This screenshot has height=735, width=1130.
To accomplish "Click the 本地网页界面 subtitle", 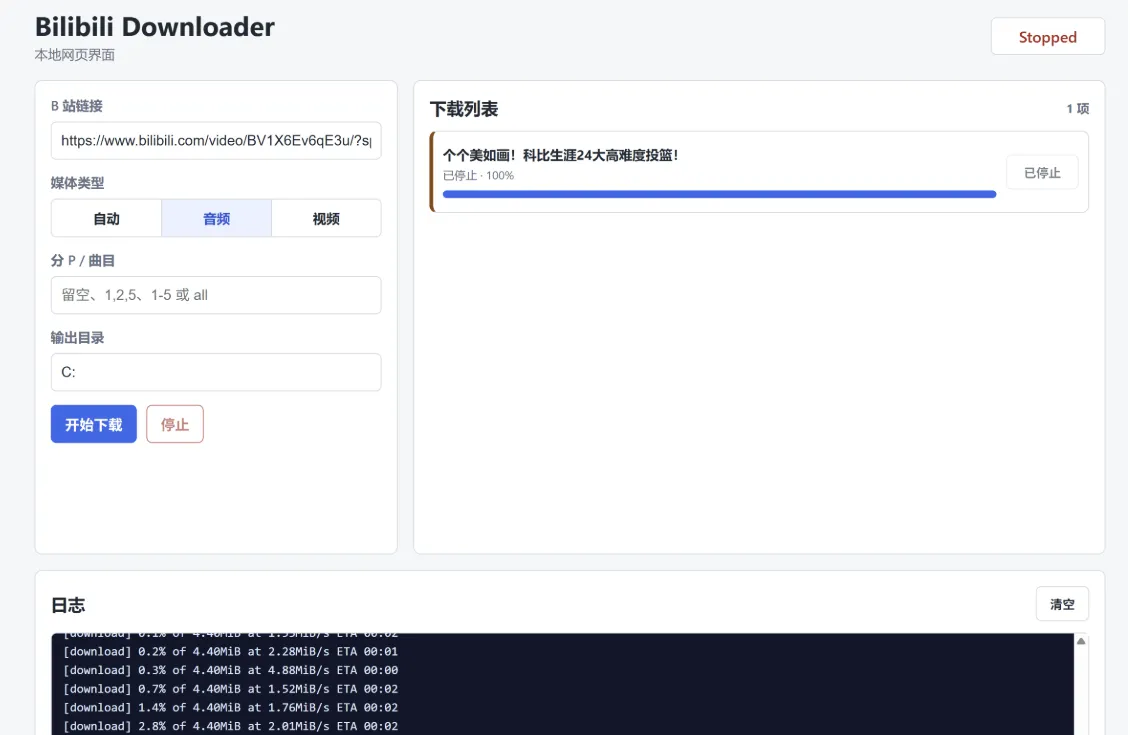I will 75,55.
